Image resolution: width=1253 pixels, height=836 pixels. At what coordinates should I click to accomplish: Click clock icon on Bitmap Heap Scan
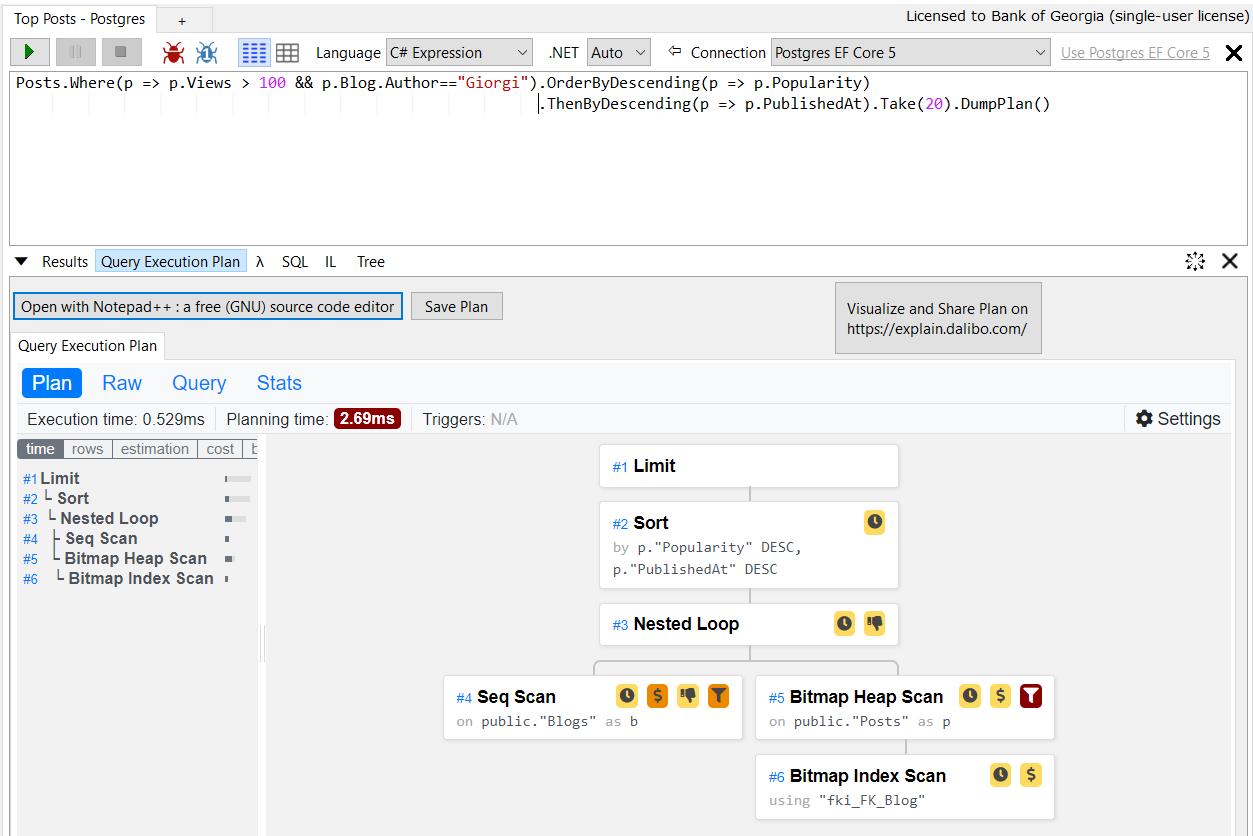(x=970, y=696)
